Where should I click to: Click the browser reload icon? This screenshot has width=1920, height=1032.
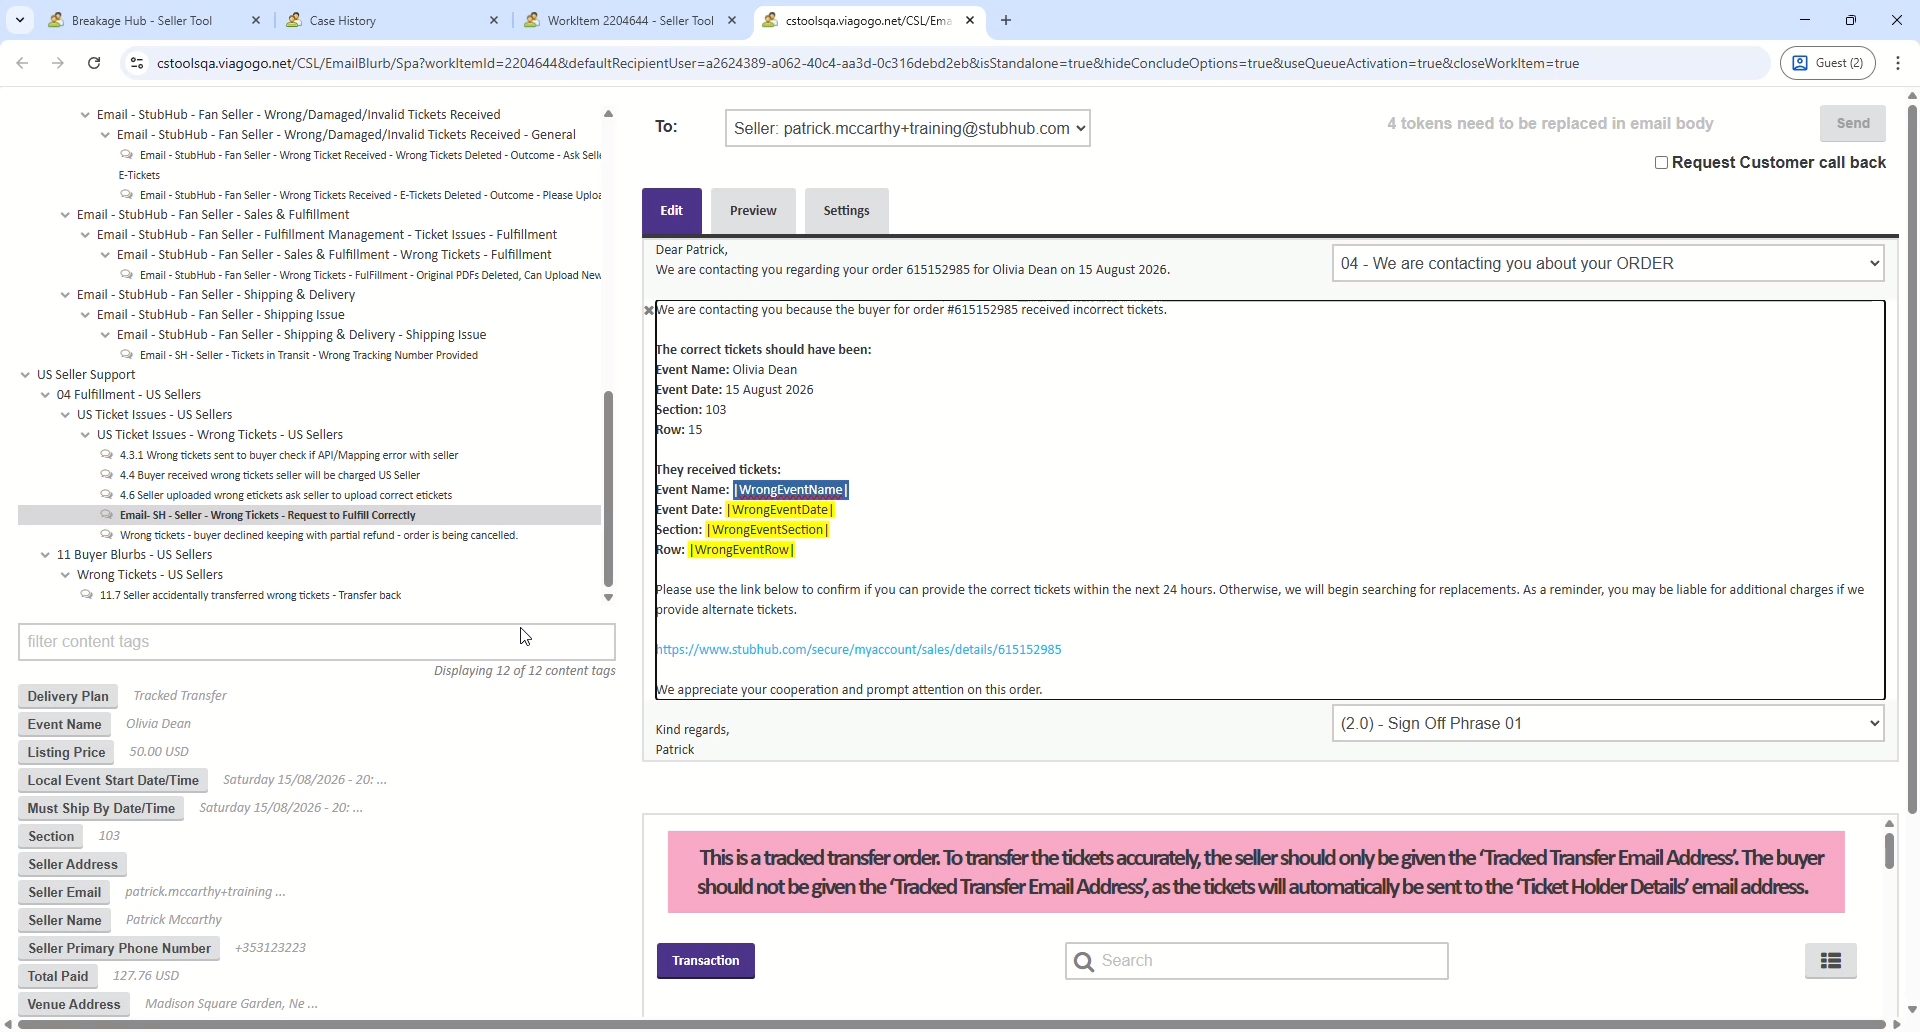tap(94, 63)
